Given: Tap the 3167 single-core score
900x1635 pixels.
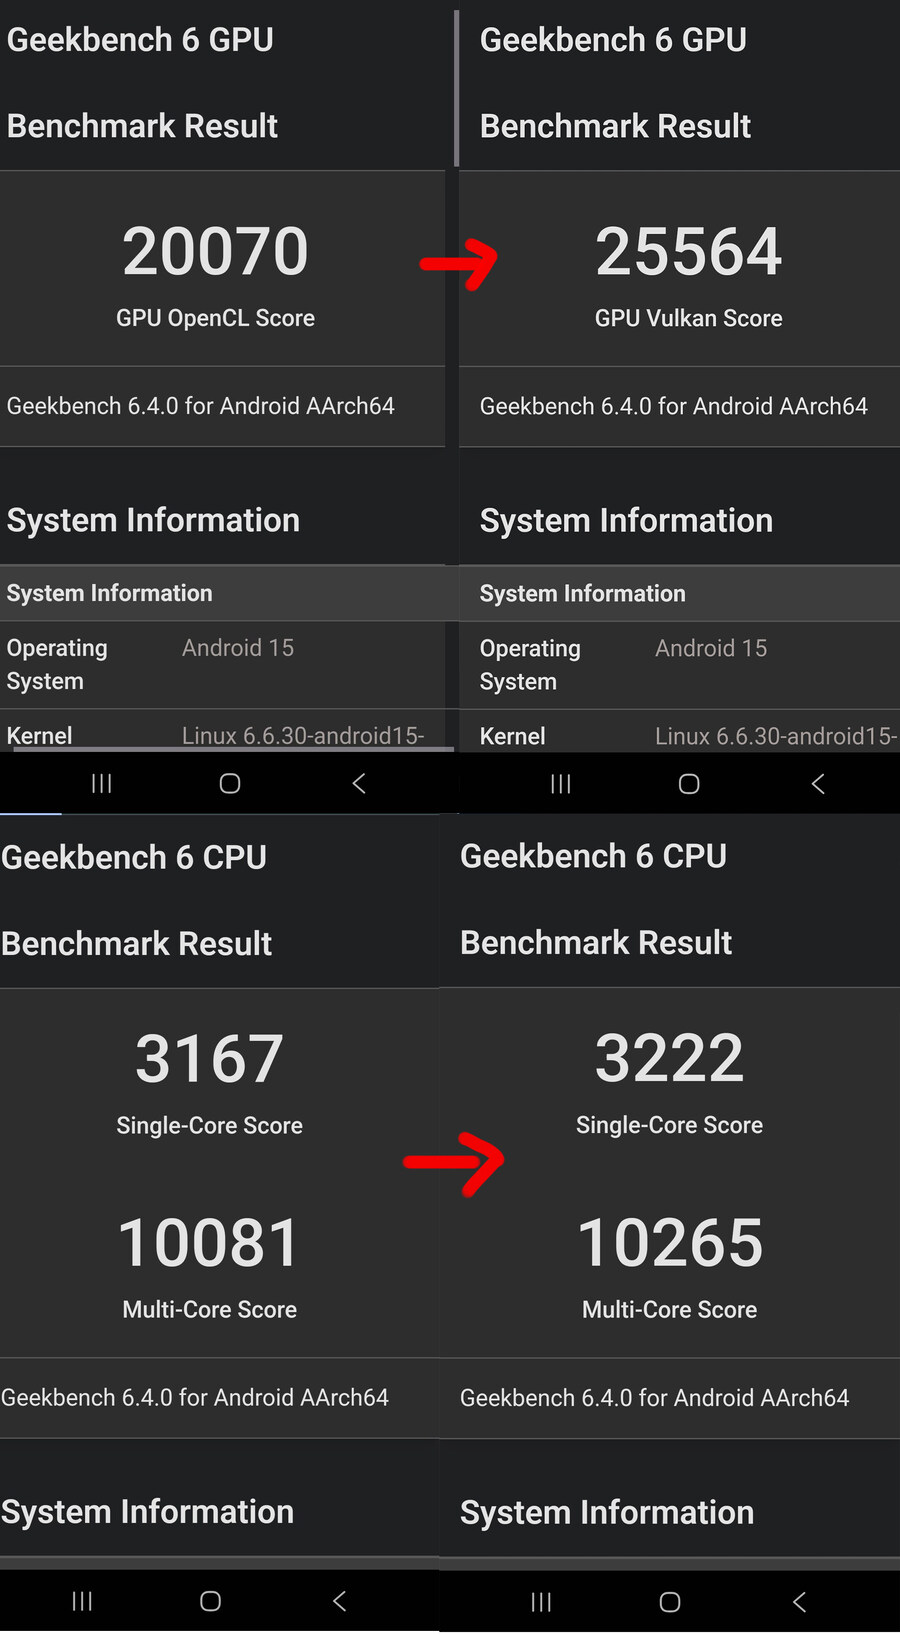Looking at the screenshot, I should 209,1059.
